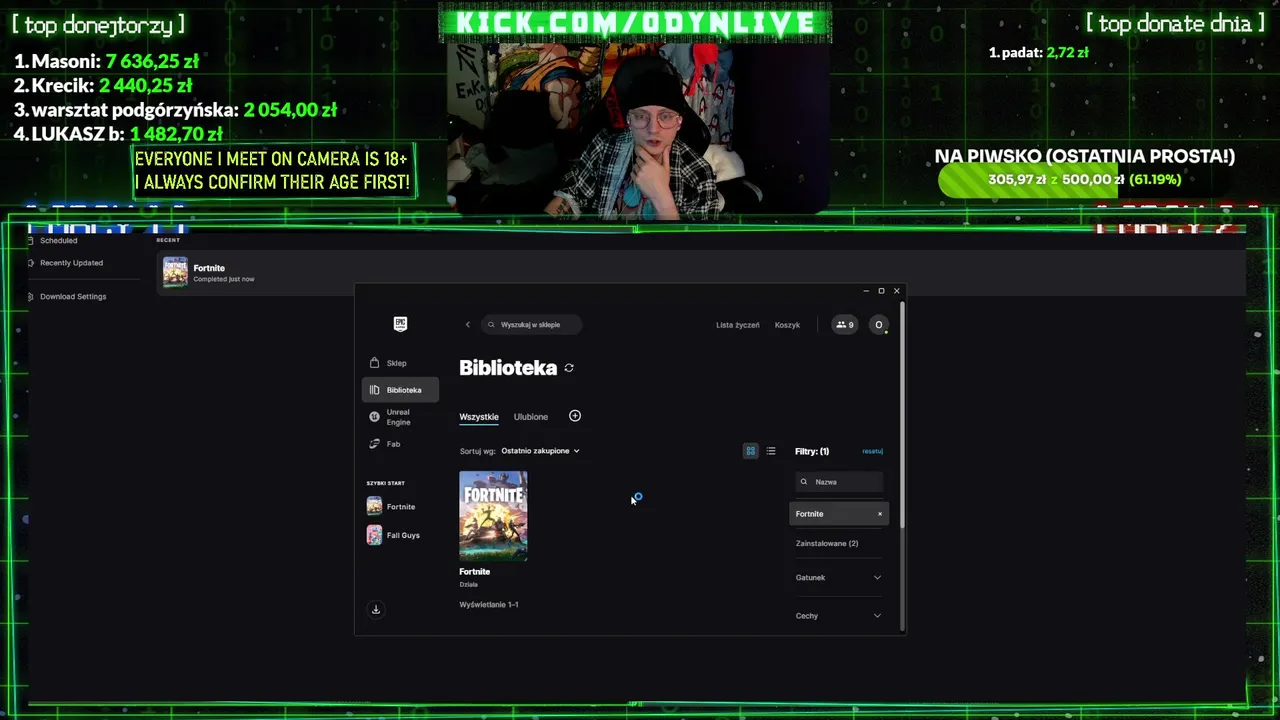Screen dimensions: 1280x720
Task: Click the Nazwa filter search icon
Action: pos(804,482)
